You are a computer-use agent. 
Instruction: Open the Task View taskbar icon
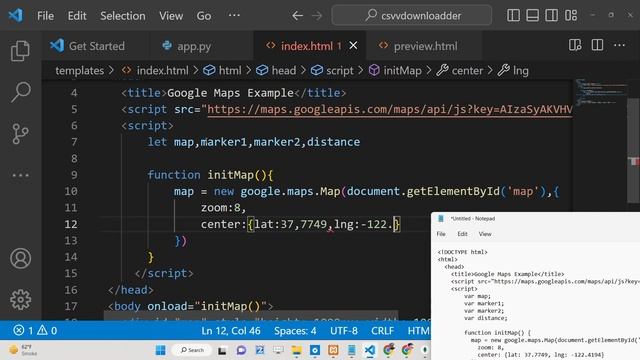[x=222, y=350]
